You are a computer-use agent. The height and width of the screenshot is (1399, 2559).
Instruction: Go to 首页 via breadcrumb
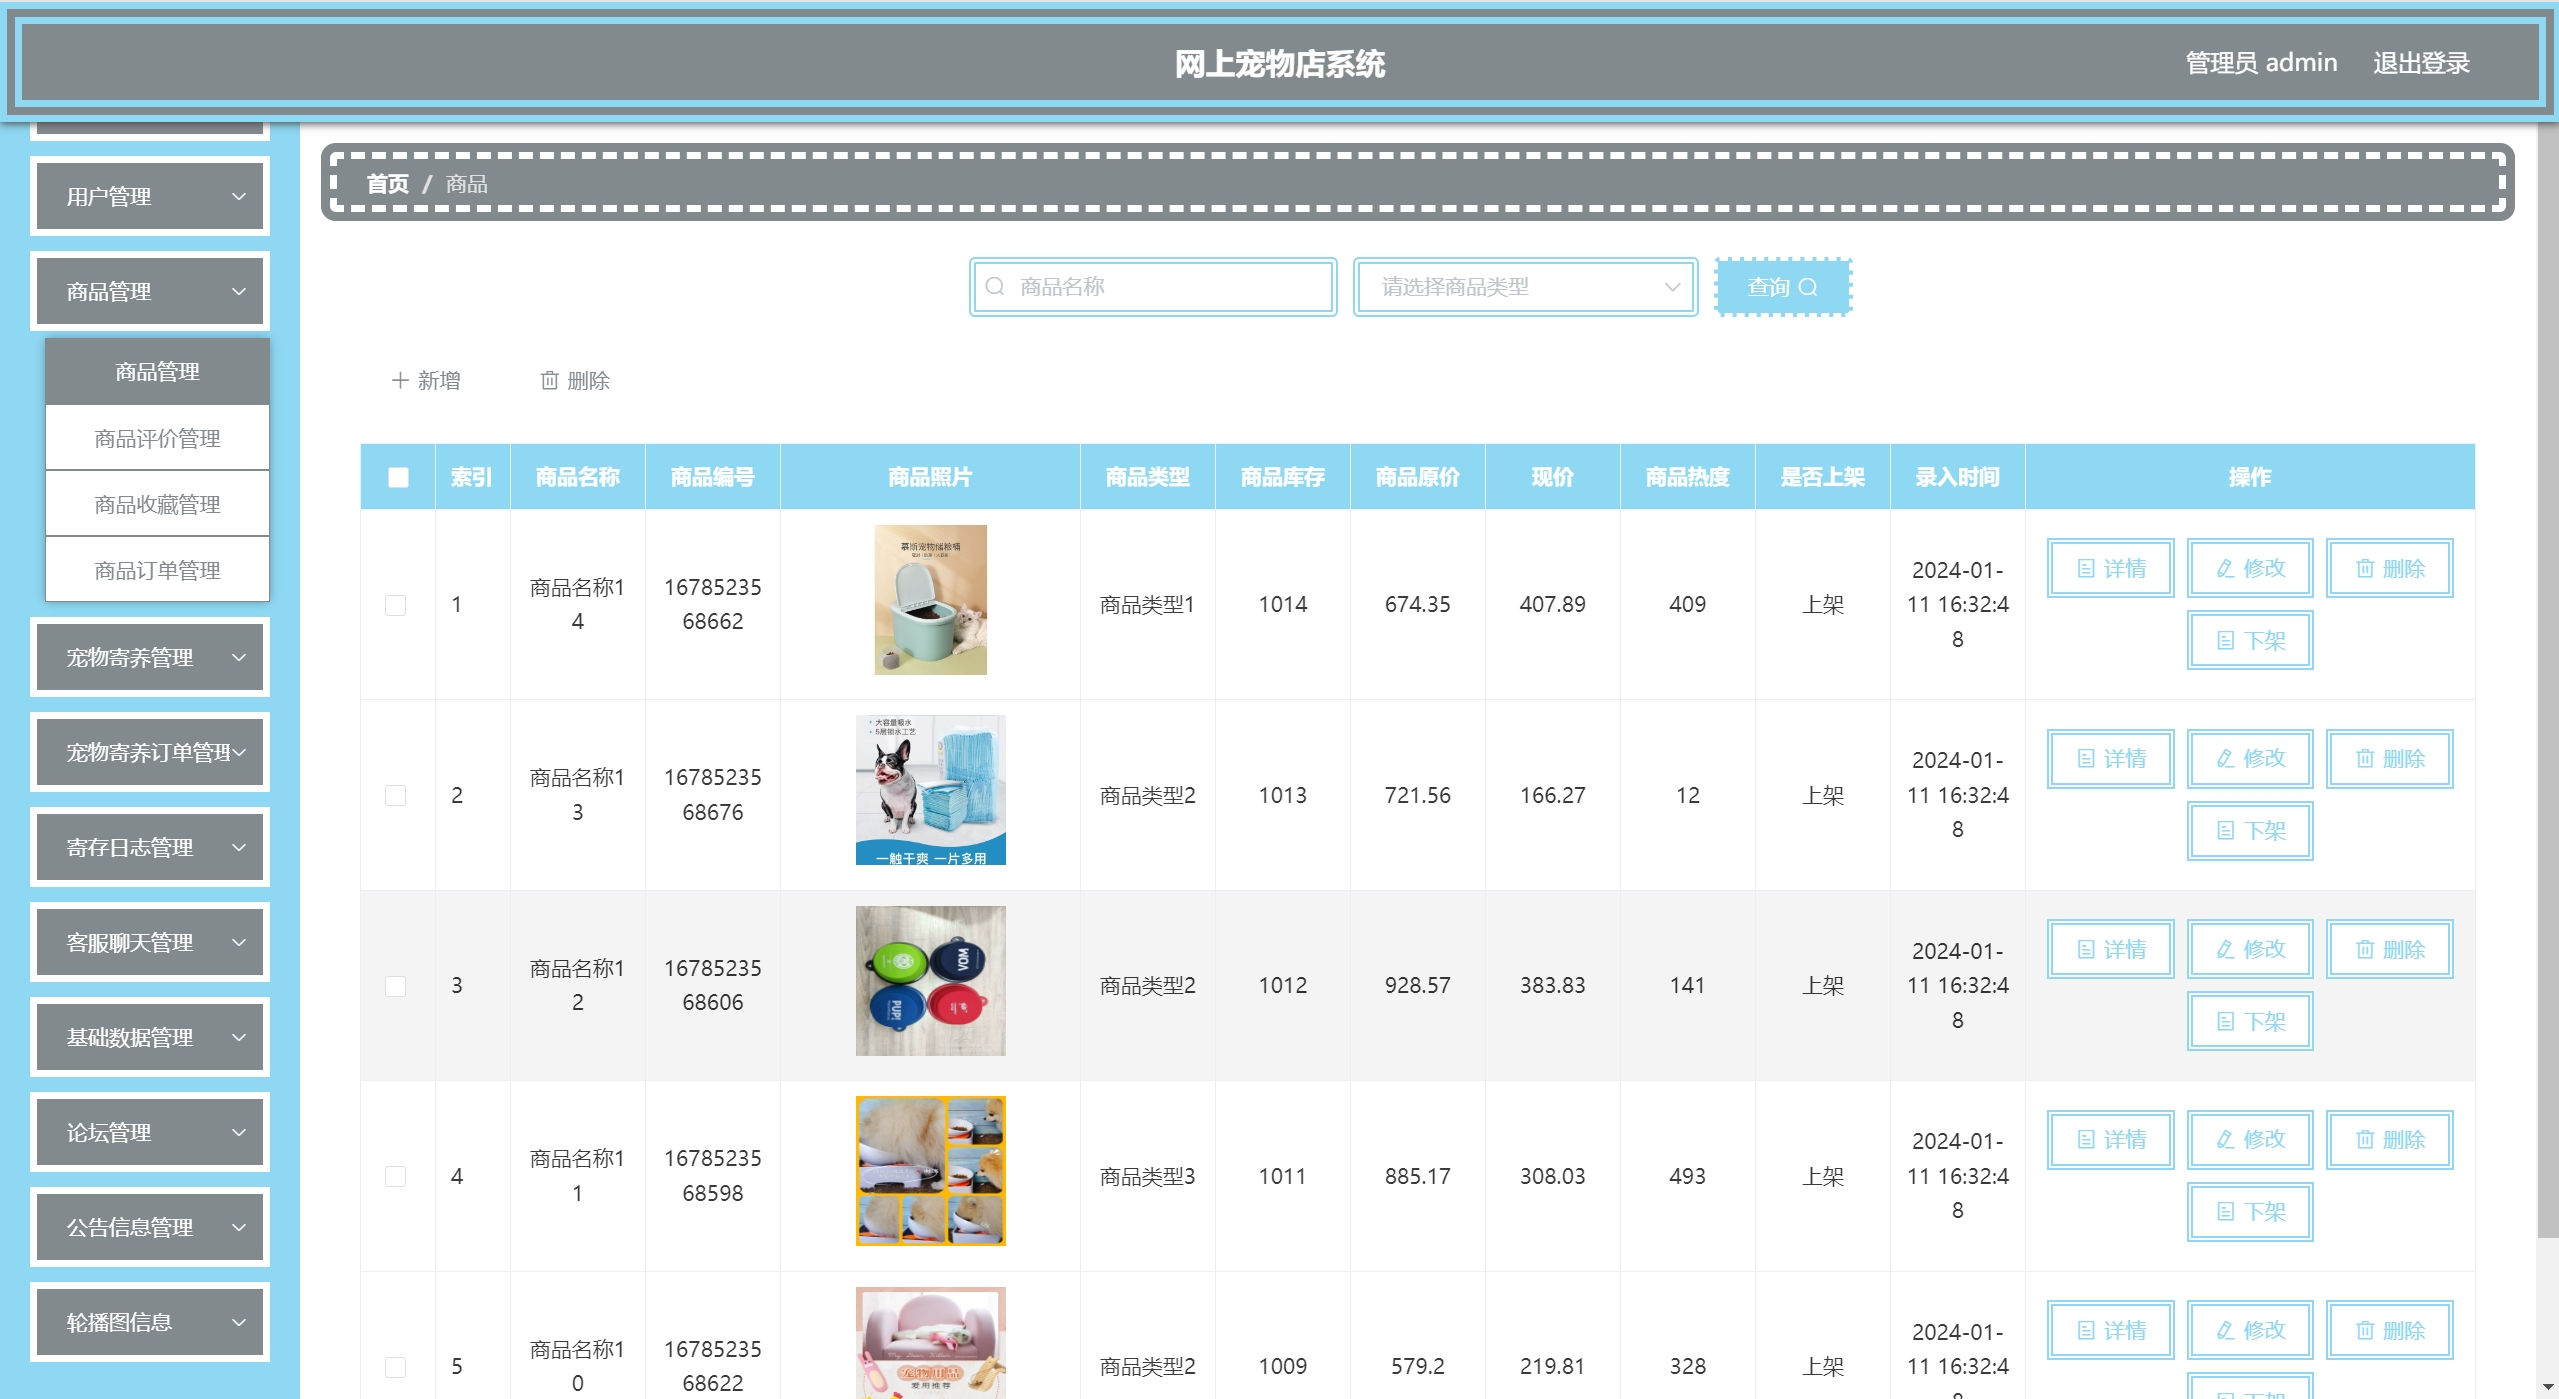tap(387, 184)
